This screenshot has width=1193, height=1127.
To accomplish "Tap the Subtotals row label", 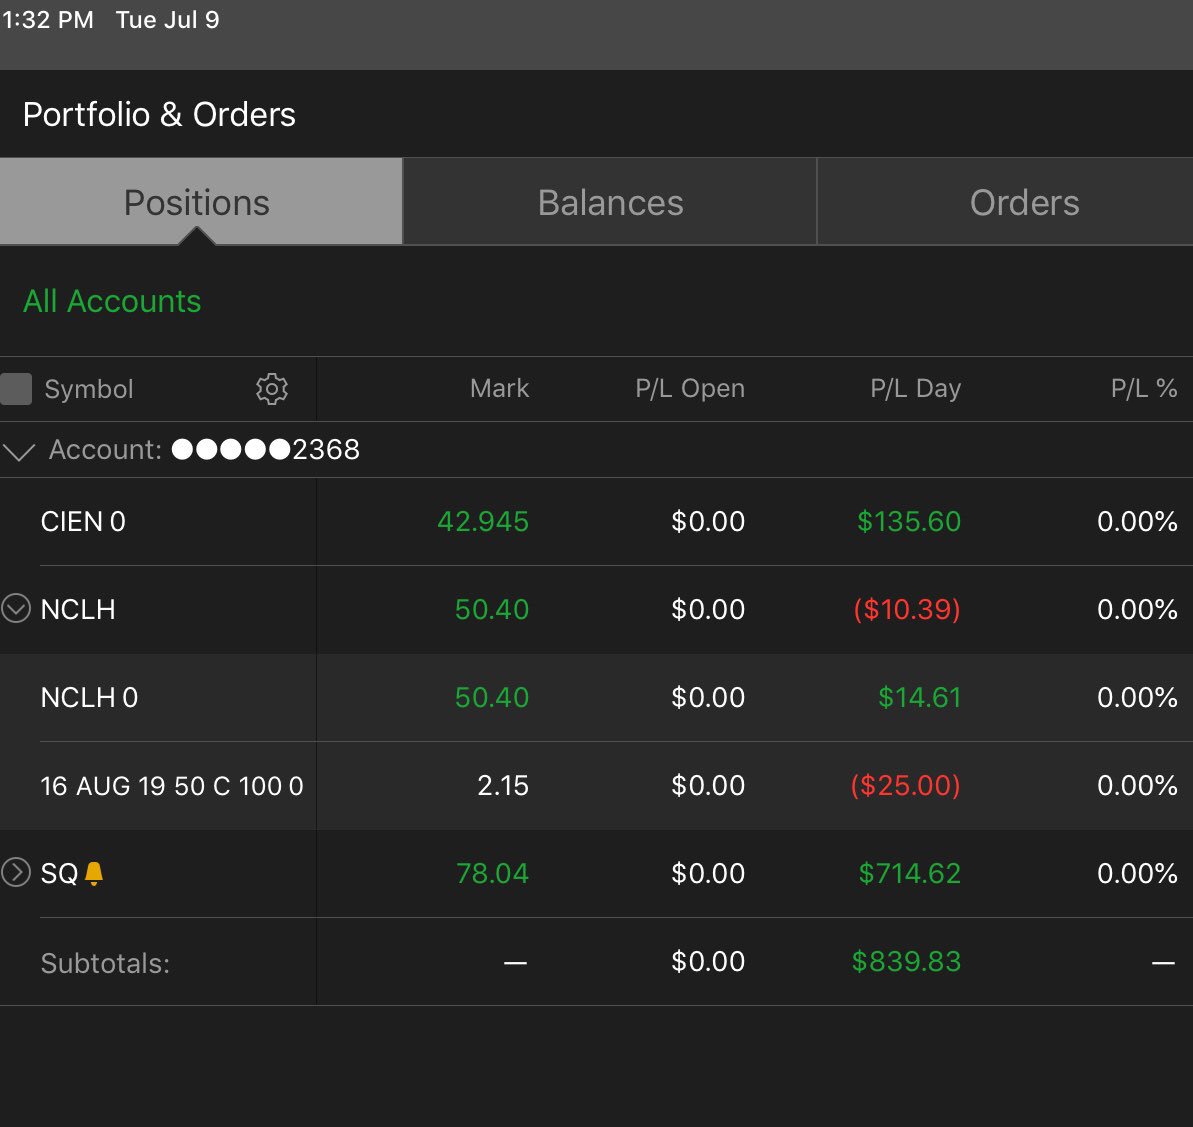I will [x=105, y=963].
